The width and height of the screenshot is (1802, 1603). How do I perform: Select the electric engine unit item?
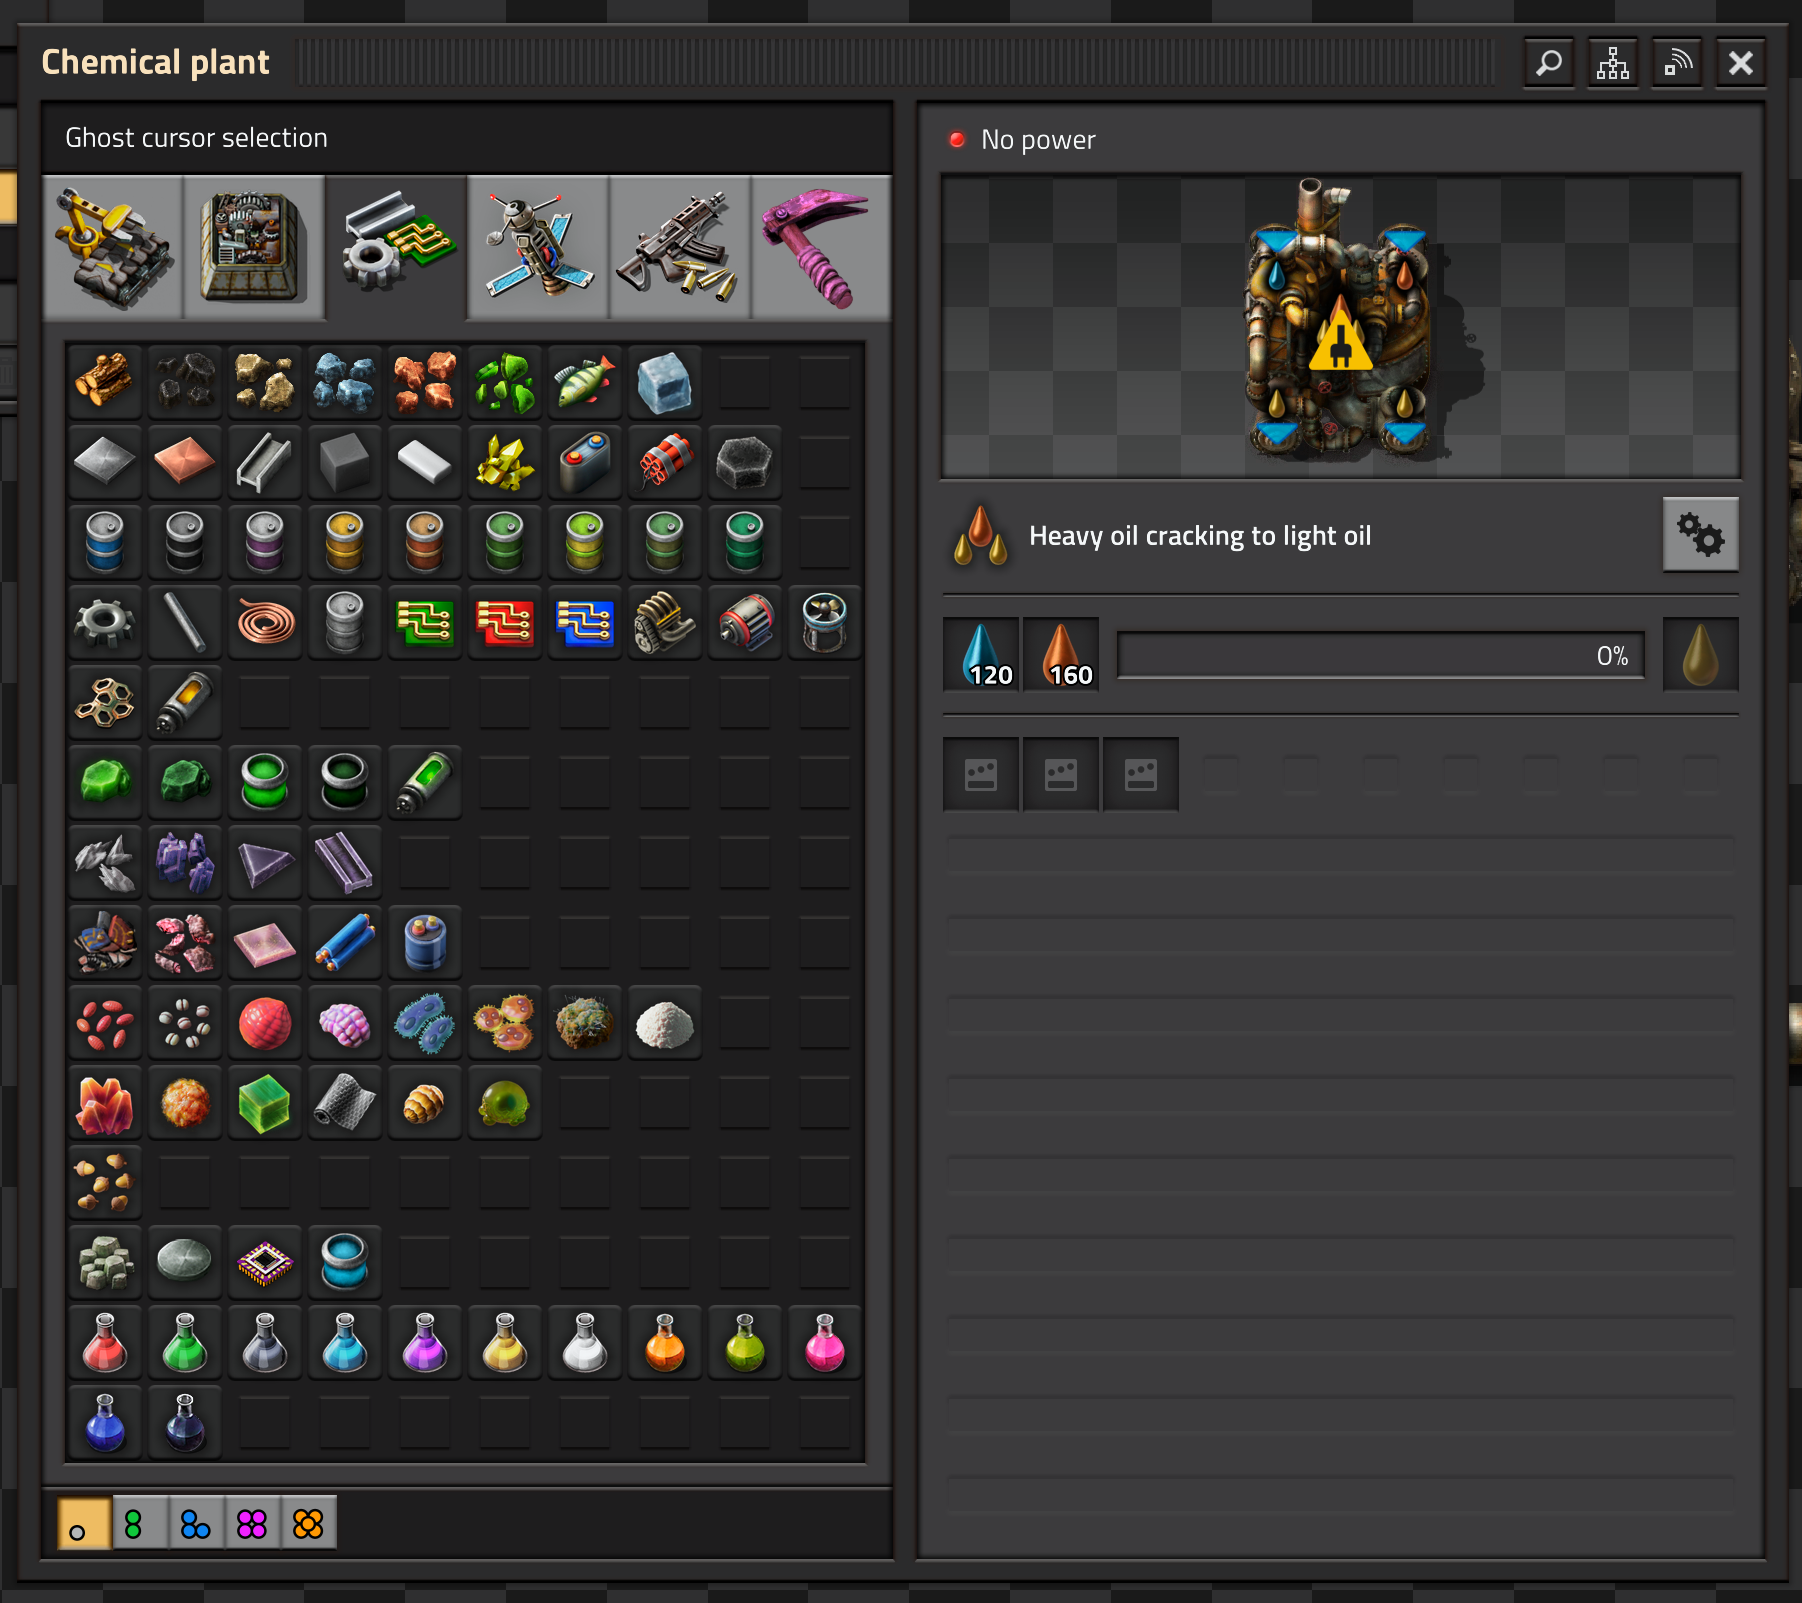pos(745,622)
